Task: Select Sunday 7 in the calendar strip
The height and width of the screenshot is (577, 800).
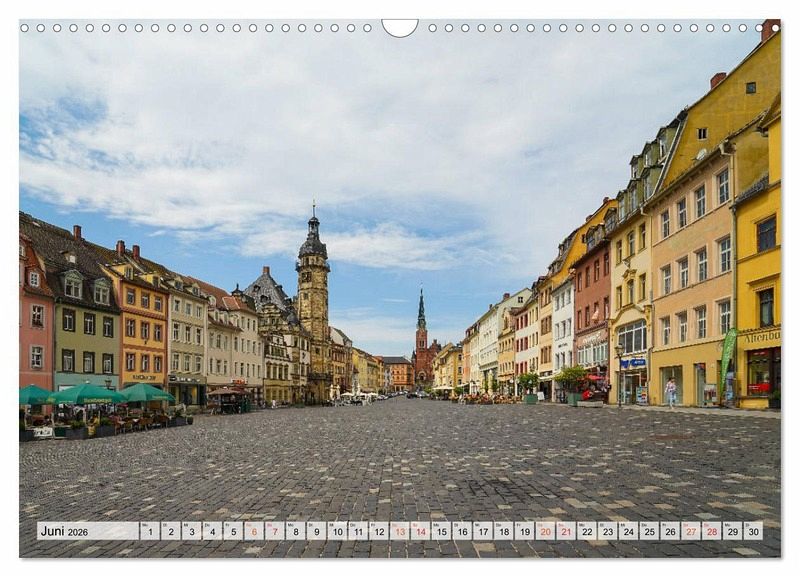Action: click(x=274, y=531)
